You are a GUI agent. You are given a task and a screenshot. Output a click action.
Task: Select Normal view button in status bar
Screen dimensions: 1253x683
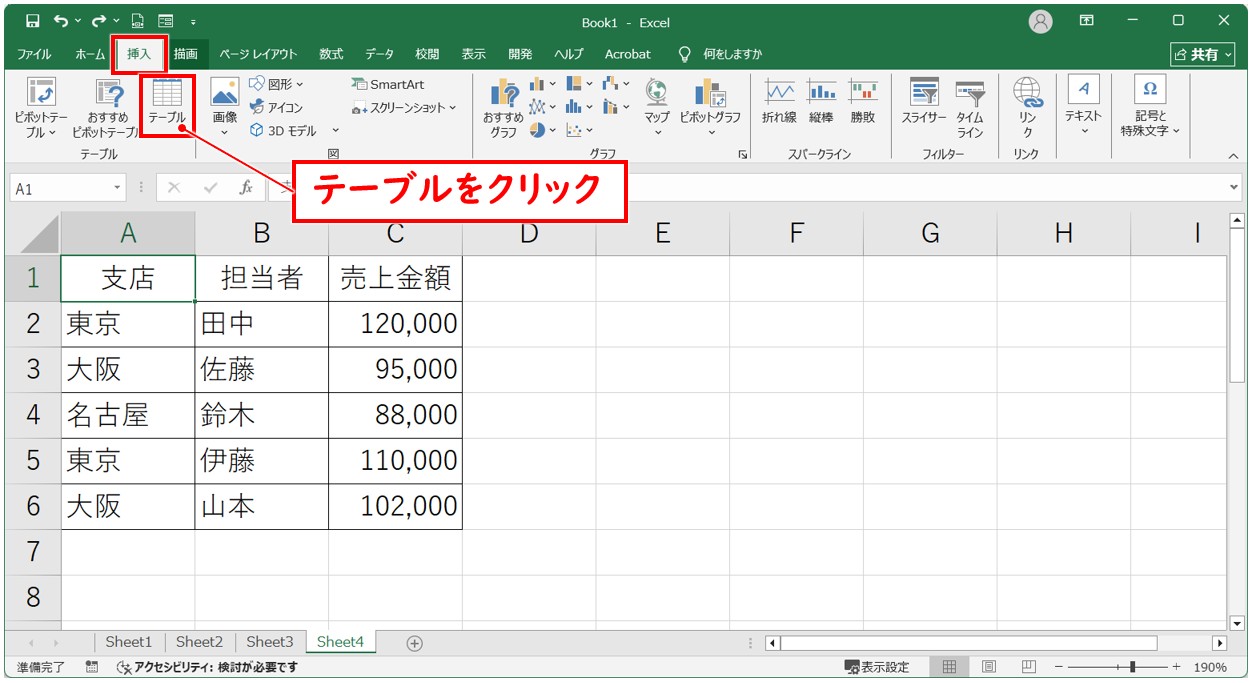949,667
